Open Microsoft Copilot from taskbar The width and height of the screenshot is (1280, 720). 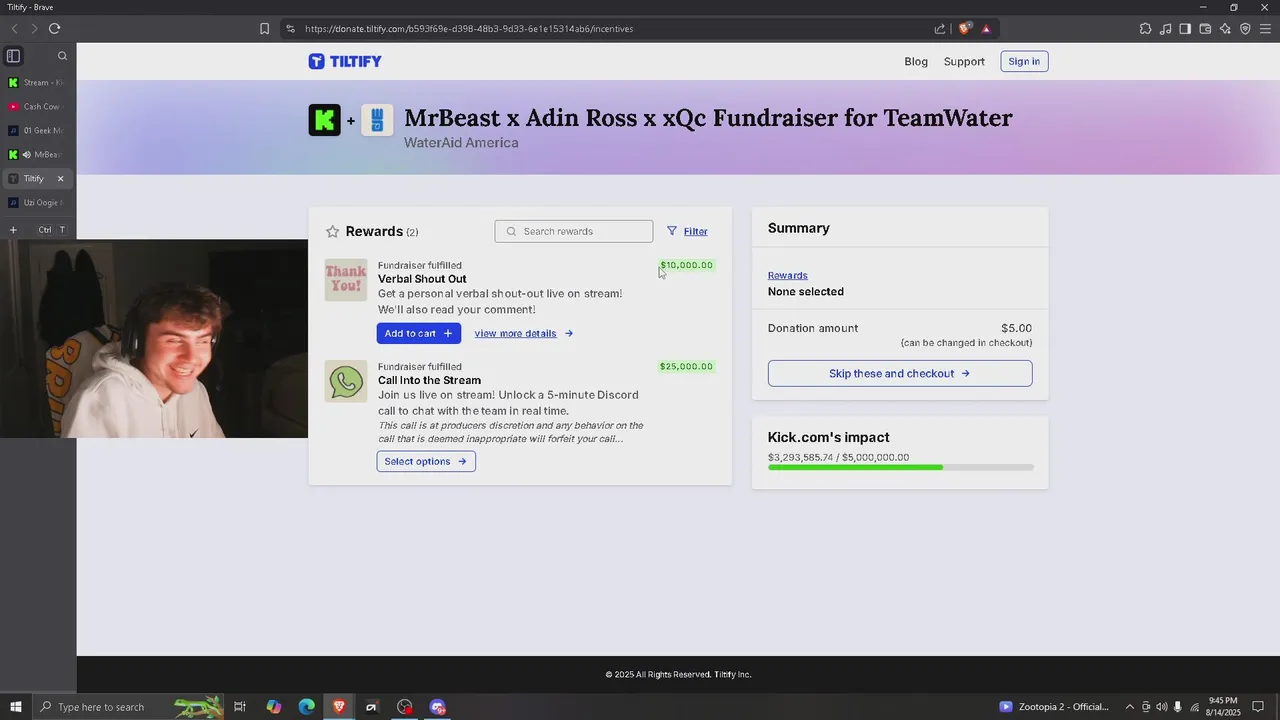274,707
